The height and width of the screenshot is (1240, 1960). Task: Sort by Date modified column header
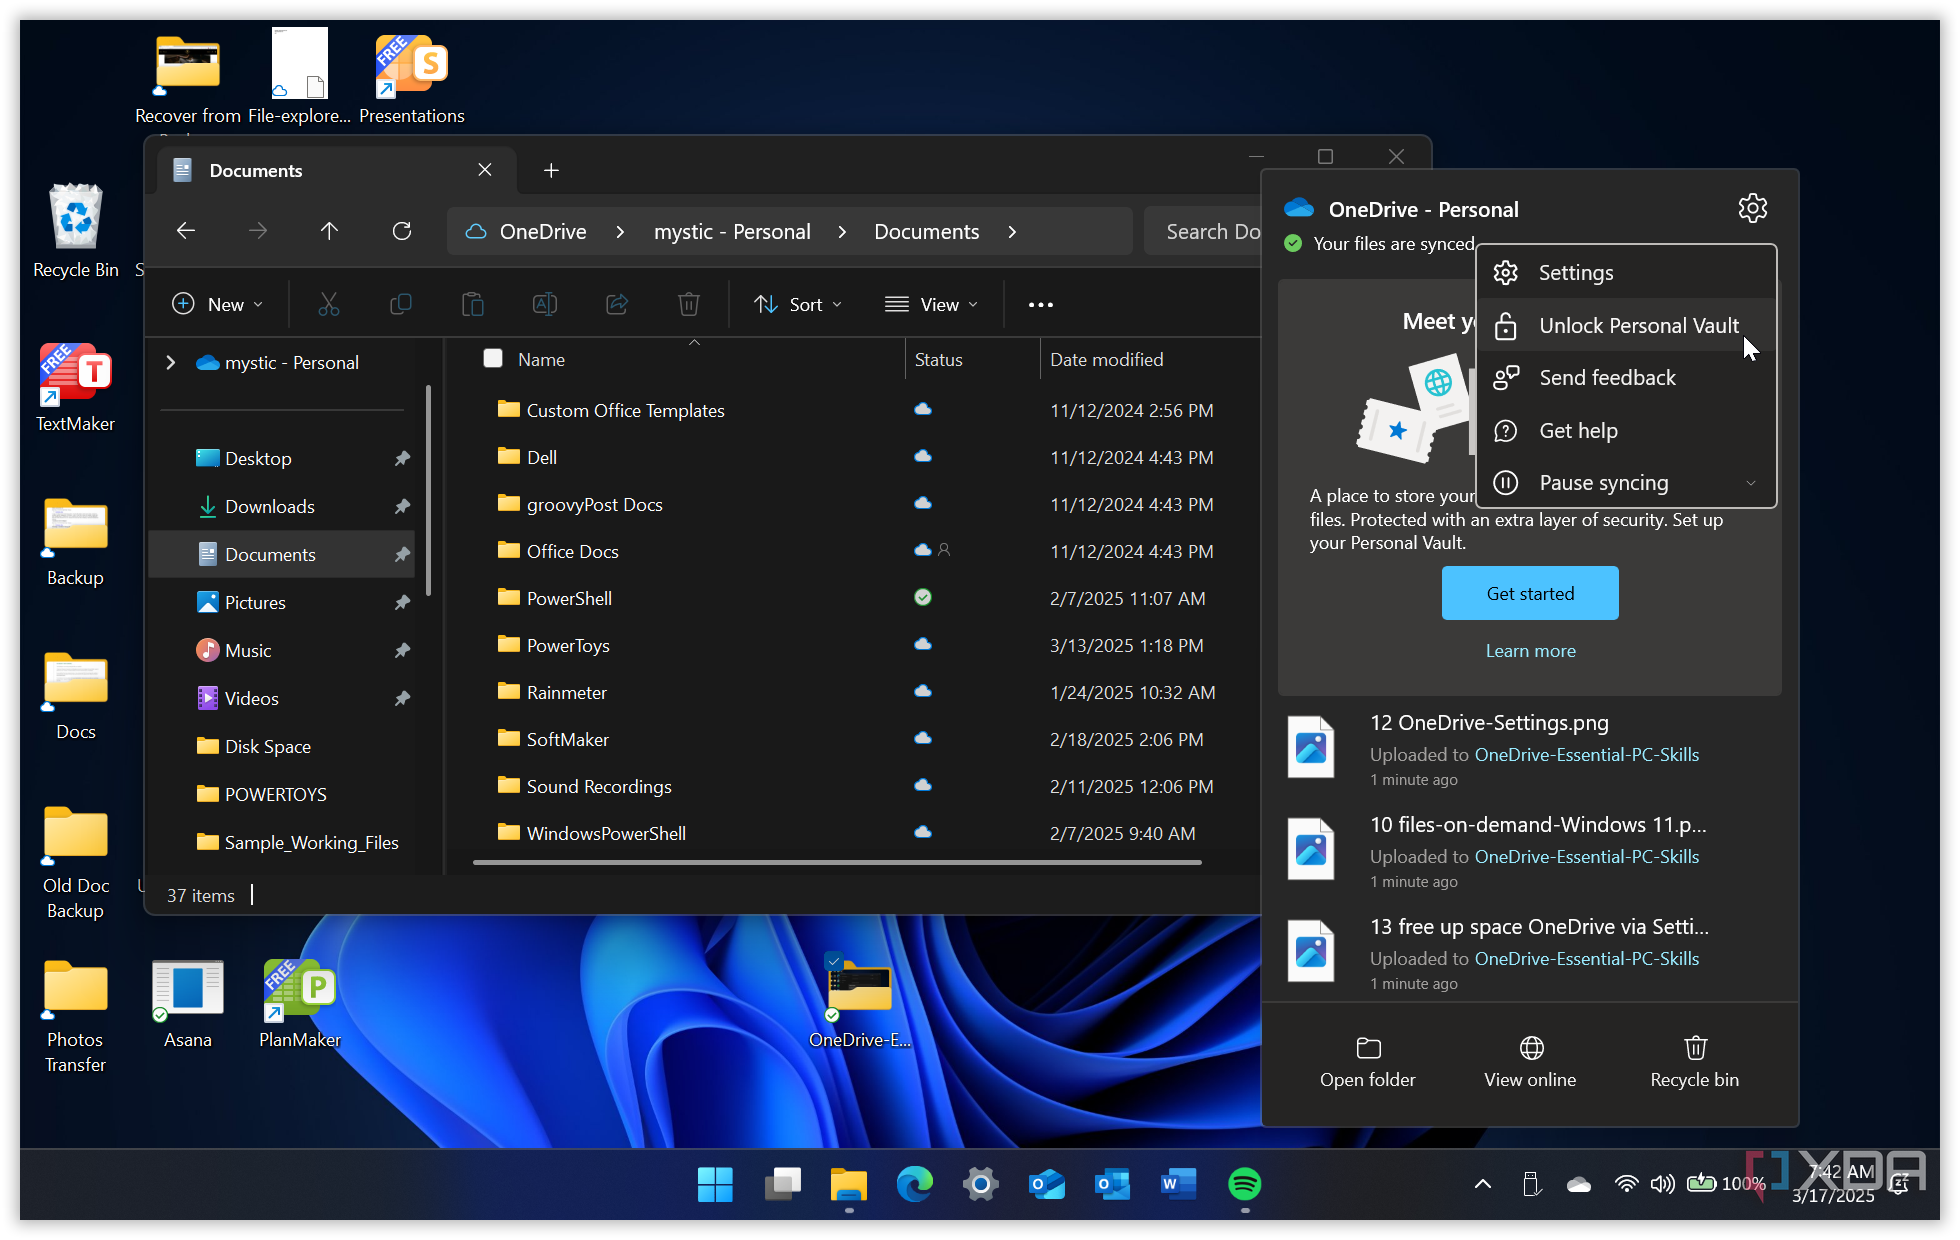1107,359
